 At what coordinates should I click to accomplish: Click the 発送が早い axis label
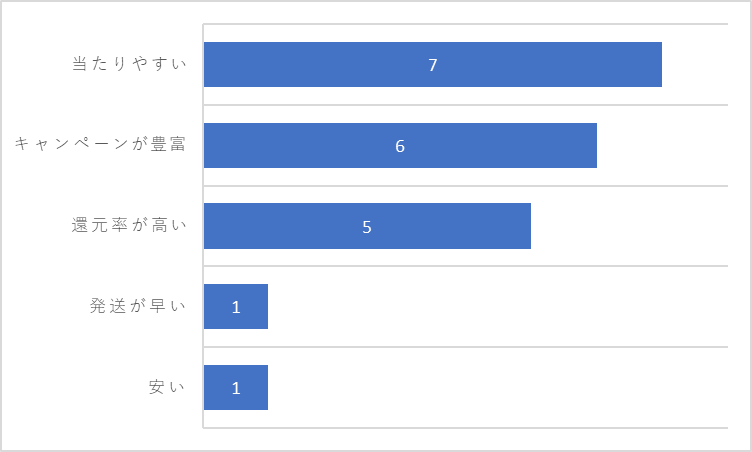tap(138, 306)
